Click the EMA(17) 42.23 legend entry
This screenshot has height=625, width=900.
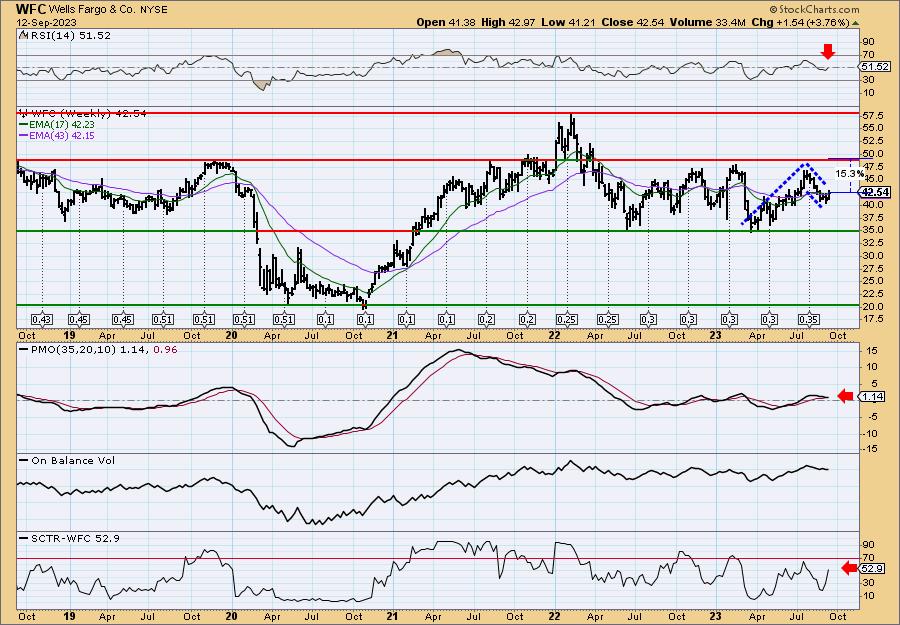click(57, 125)
